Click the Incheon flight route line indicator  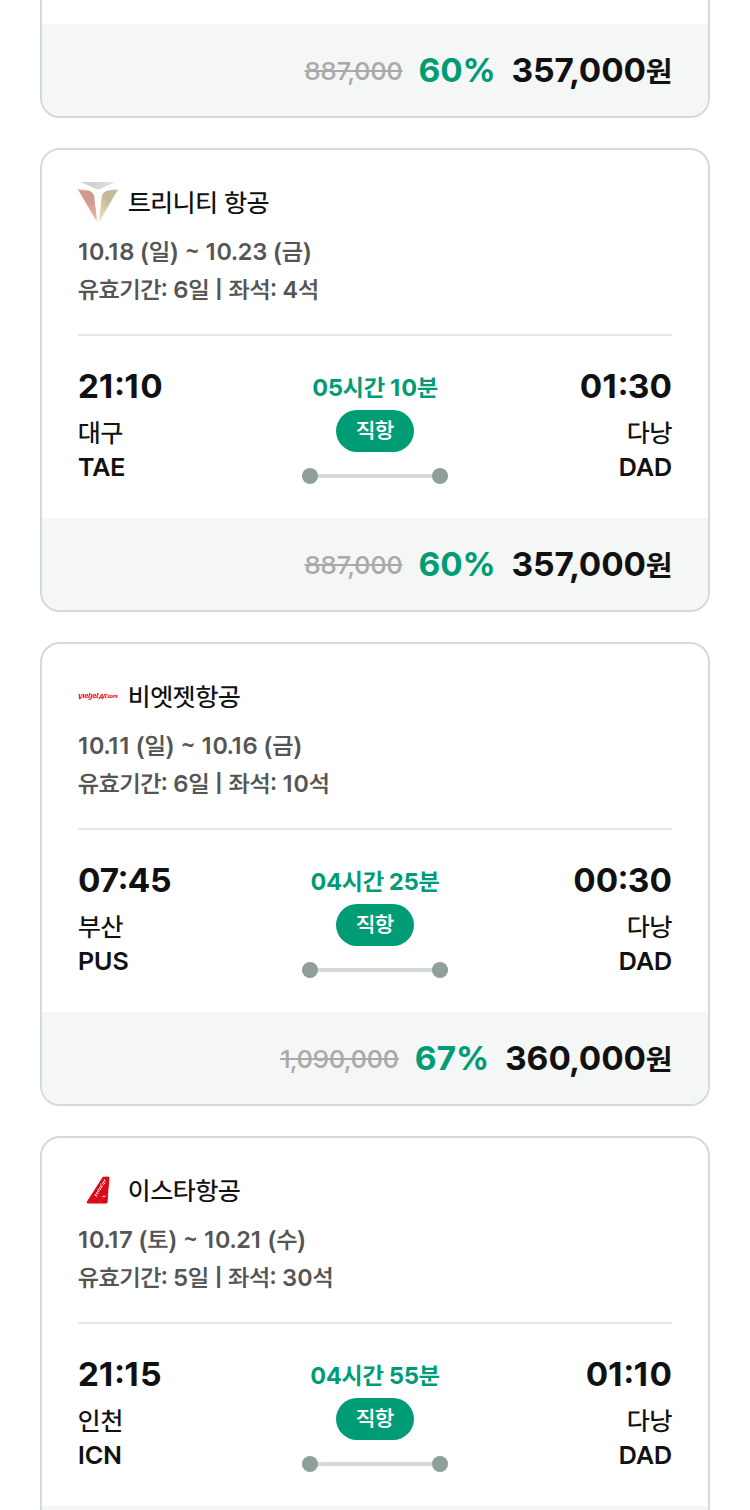tap(375, 1464)
